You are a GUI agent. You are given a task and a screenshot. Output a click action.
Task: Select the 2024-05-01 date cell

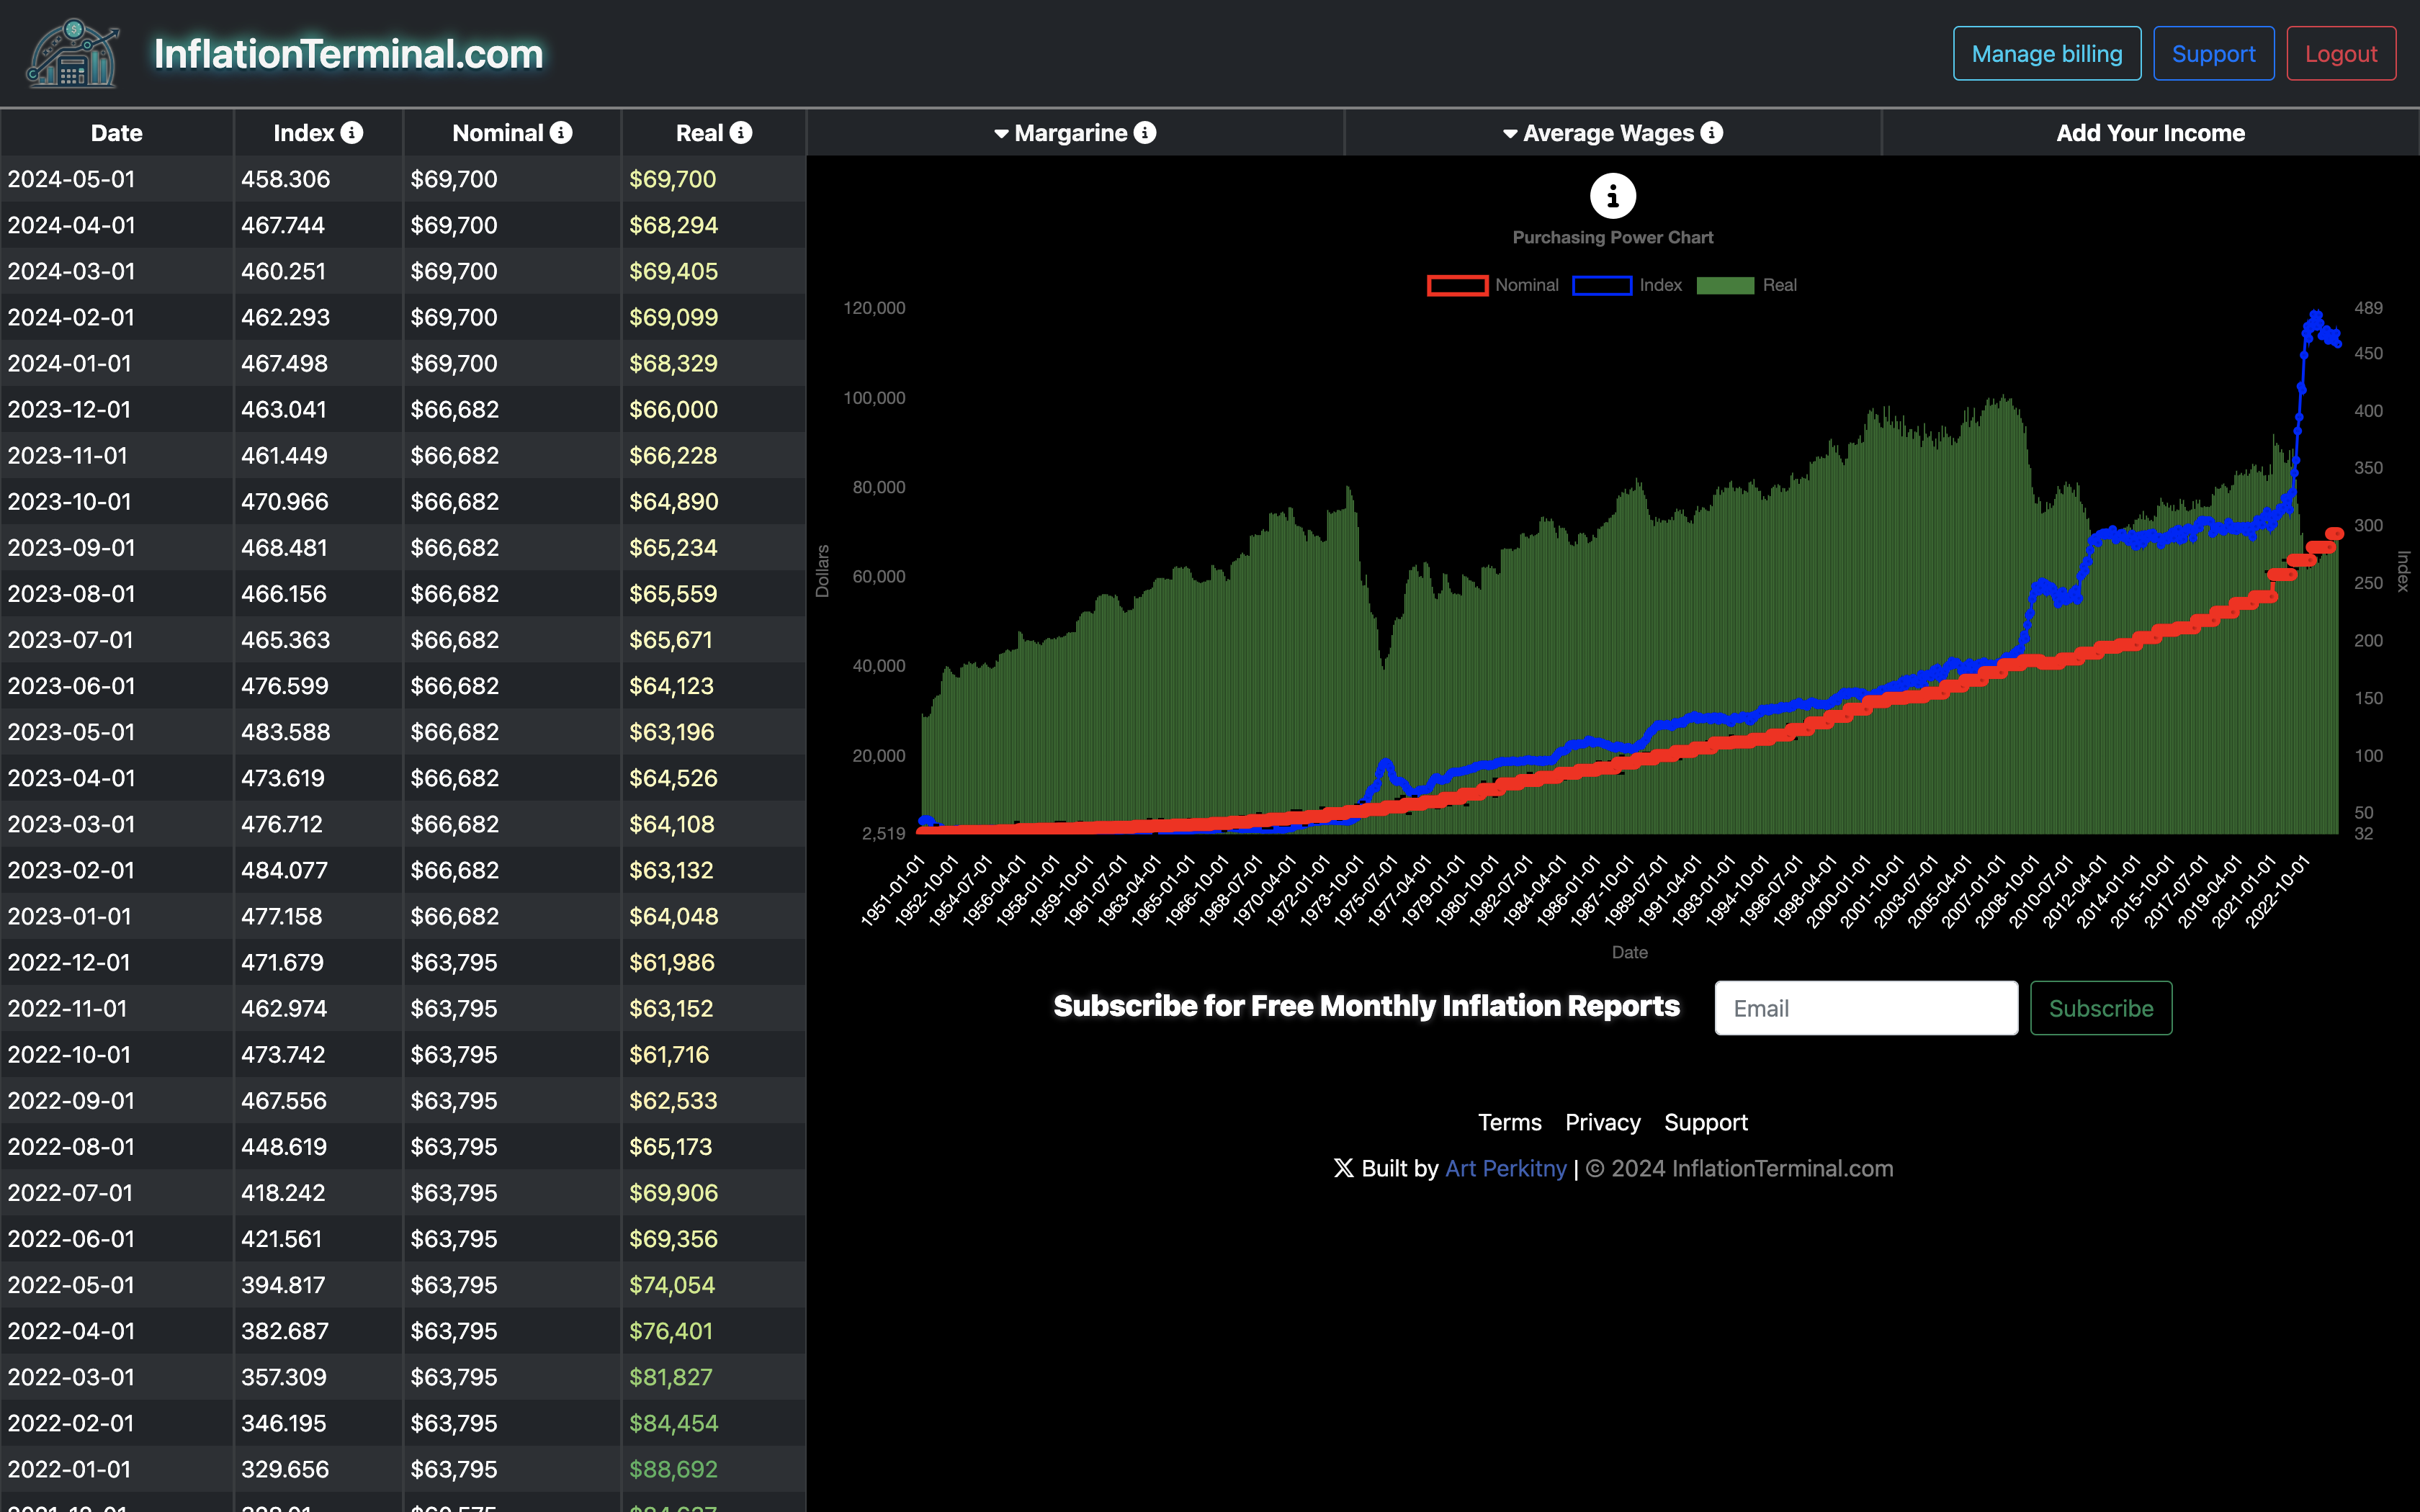point(117,179)
